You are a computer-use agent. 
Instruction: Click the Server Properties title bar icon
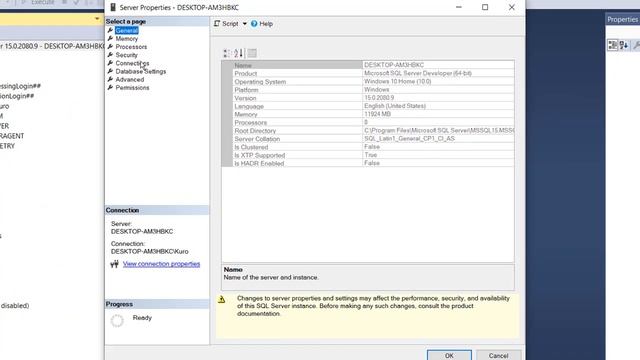point(113,7)
